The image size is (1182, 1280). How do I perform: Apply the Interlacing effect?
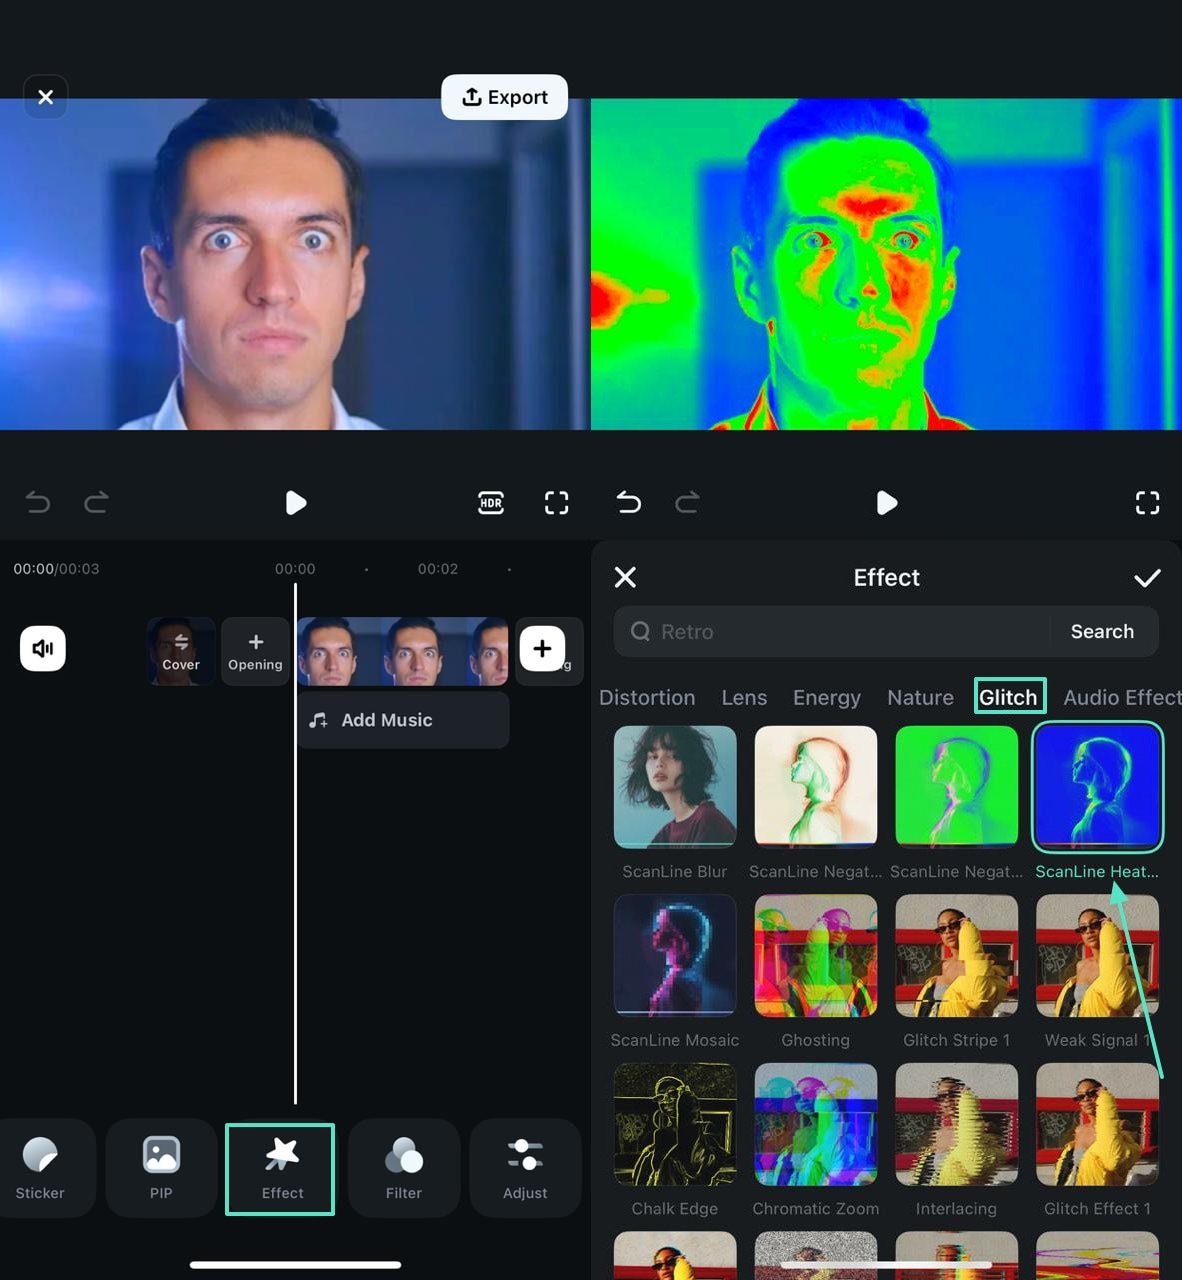[x=956, y=1140]
